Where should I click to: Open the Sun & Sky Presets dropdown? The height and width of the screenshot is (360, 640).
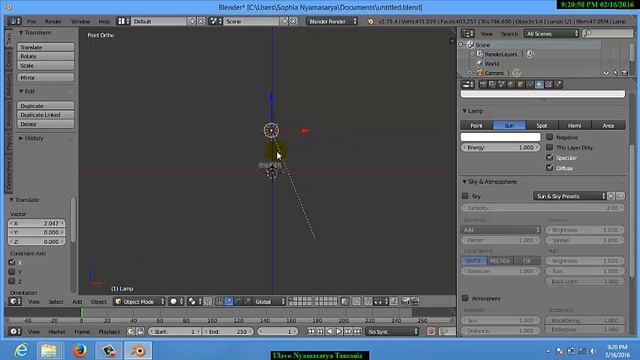pos(570,196)
